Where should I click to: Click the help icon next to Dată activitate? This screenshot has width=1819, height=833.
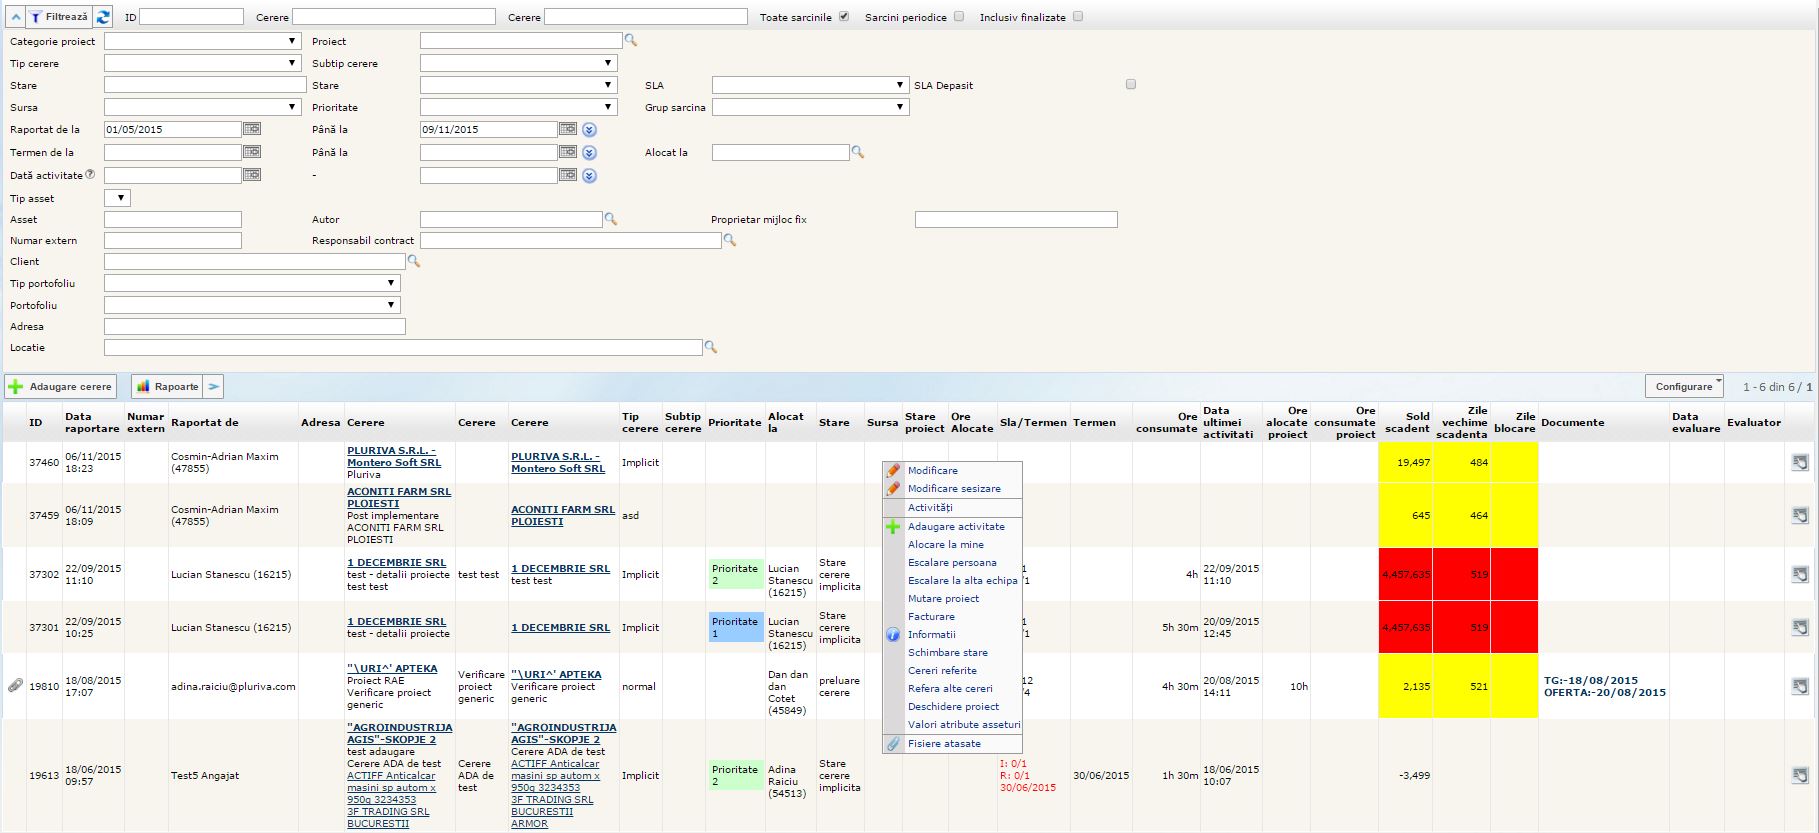[x=90, y=174]
